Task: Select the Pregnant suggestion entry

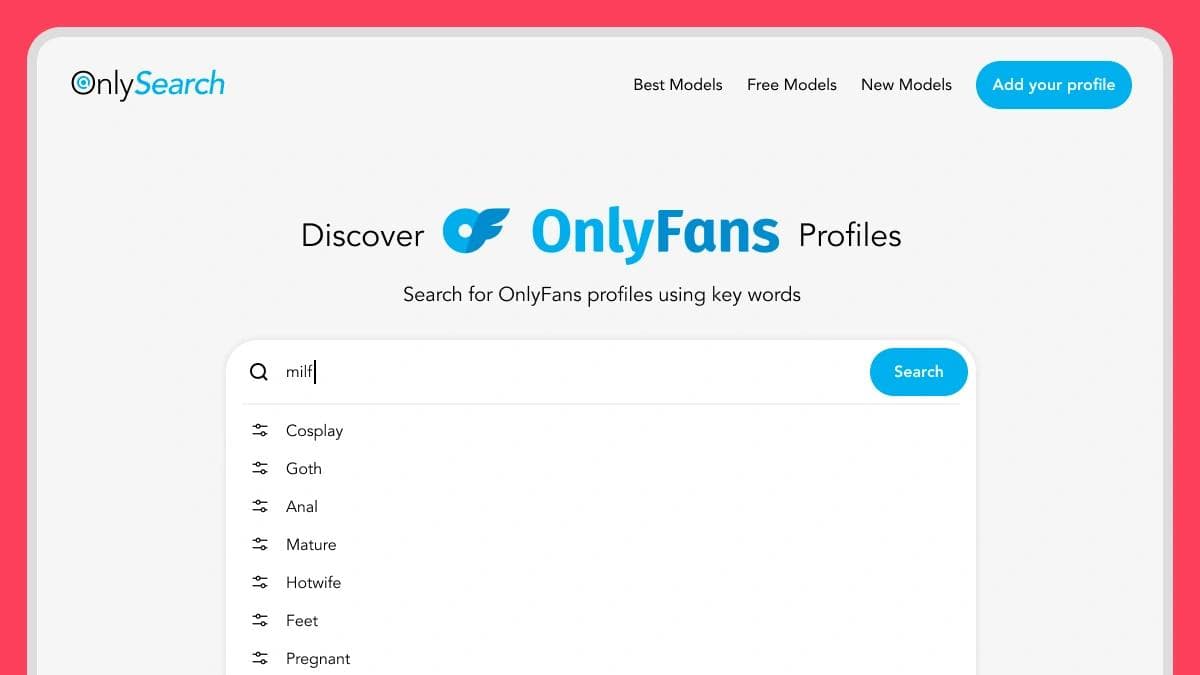Action: click(x=318, y=658)
